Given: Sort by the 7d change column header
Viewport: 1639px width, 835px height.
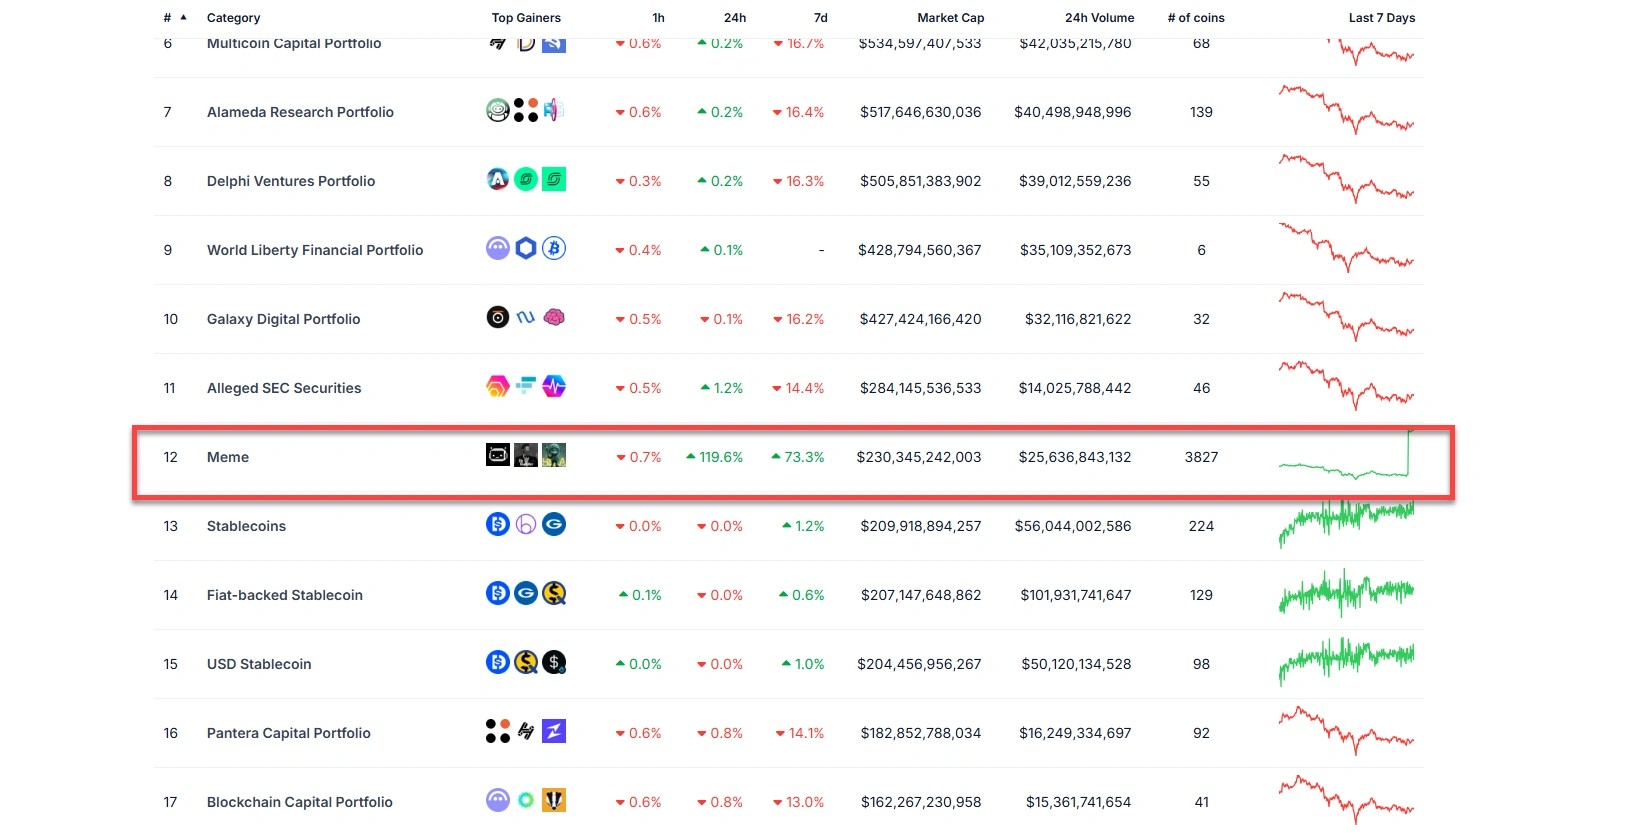Looking at the screenshot, I should click(x=820, y=18).
